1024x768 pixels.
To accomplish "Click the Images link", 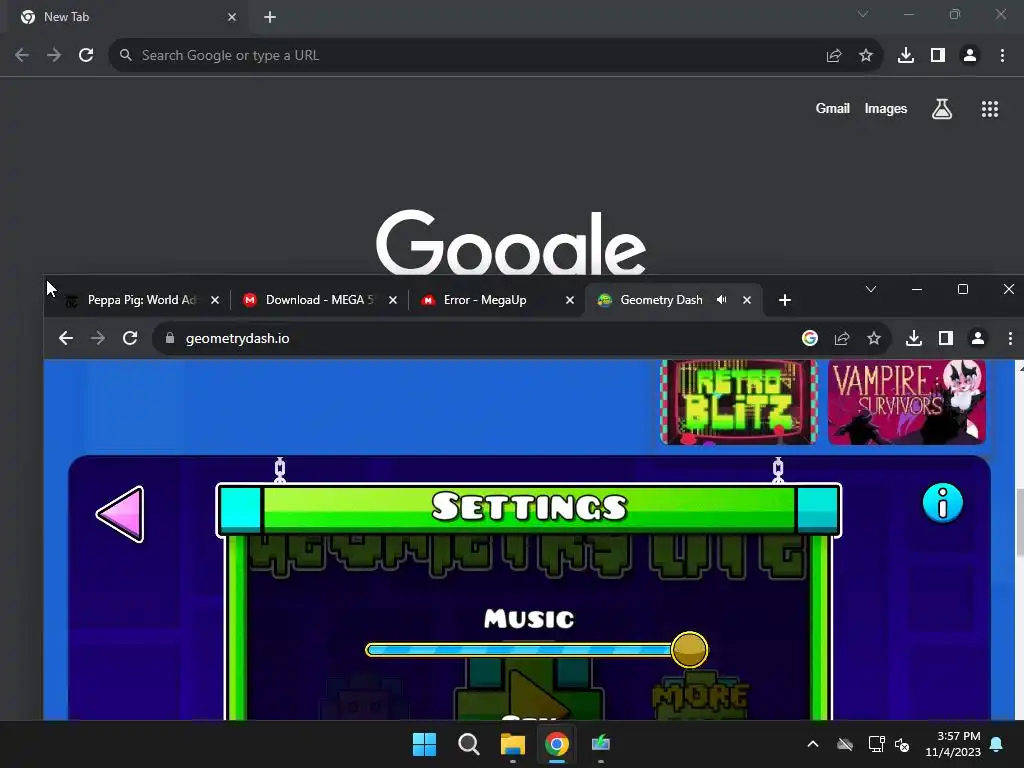I will [886, 108].
